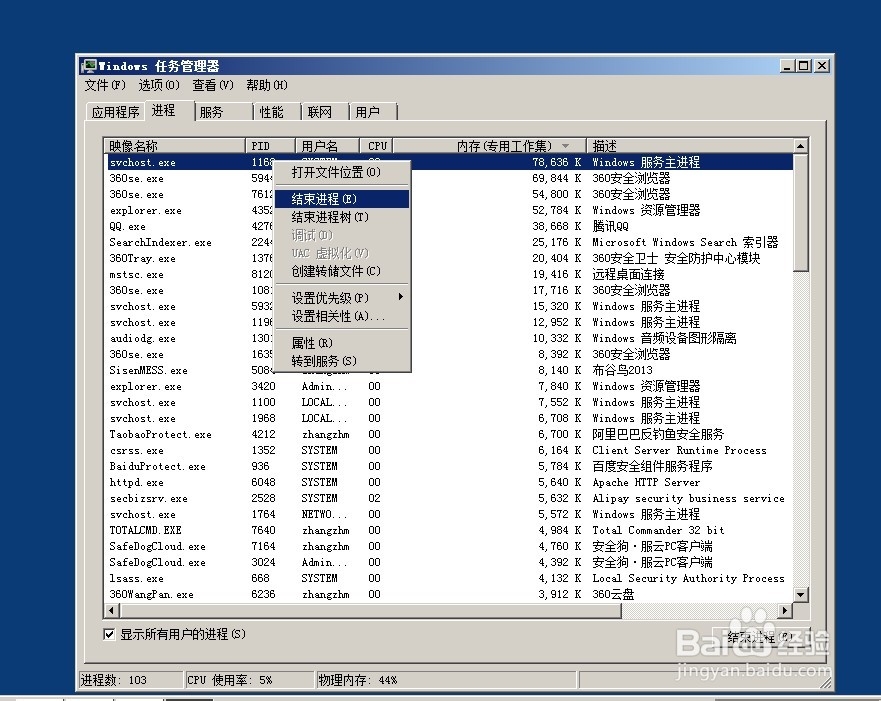Click the vertical scrollbar down arrow
The image size is (881, 701).
[x=801, y=594]
